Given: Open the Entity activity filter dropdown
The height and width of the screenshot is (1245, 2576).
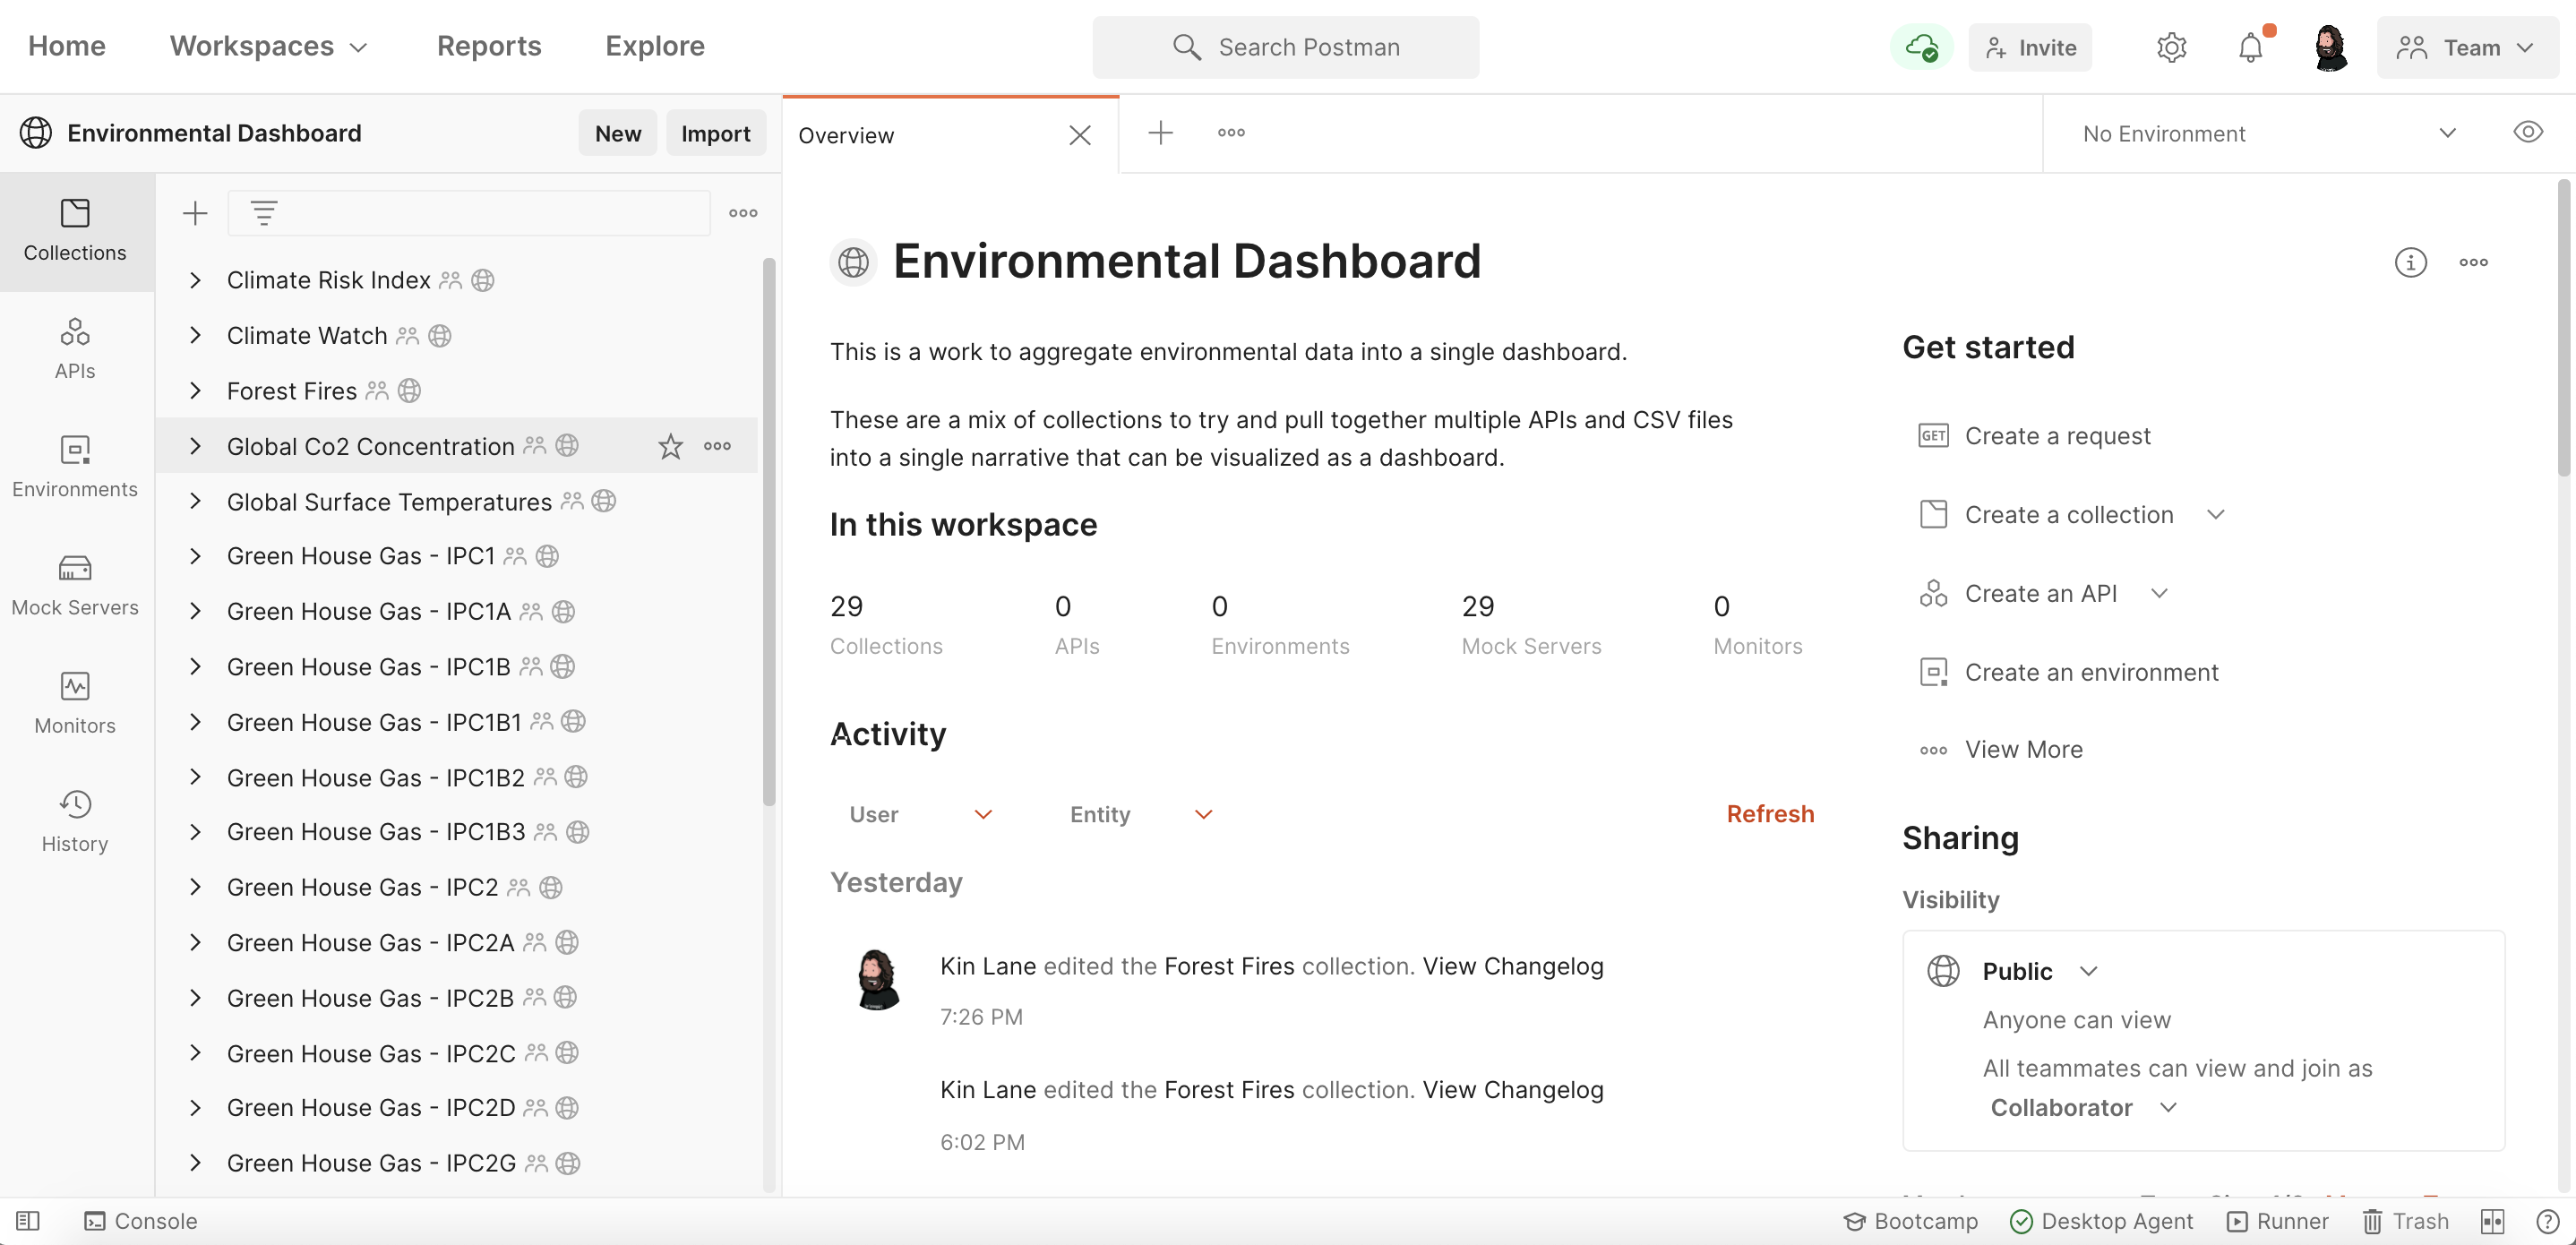Looking at the screenshot, I should click(x=1138, y=811).
